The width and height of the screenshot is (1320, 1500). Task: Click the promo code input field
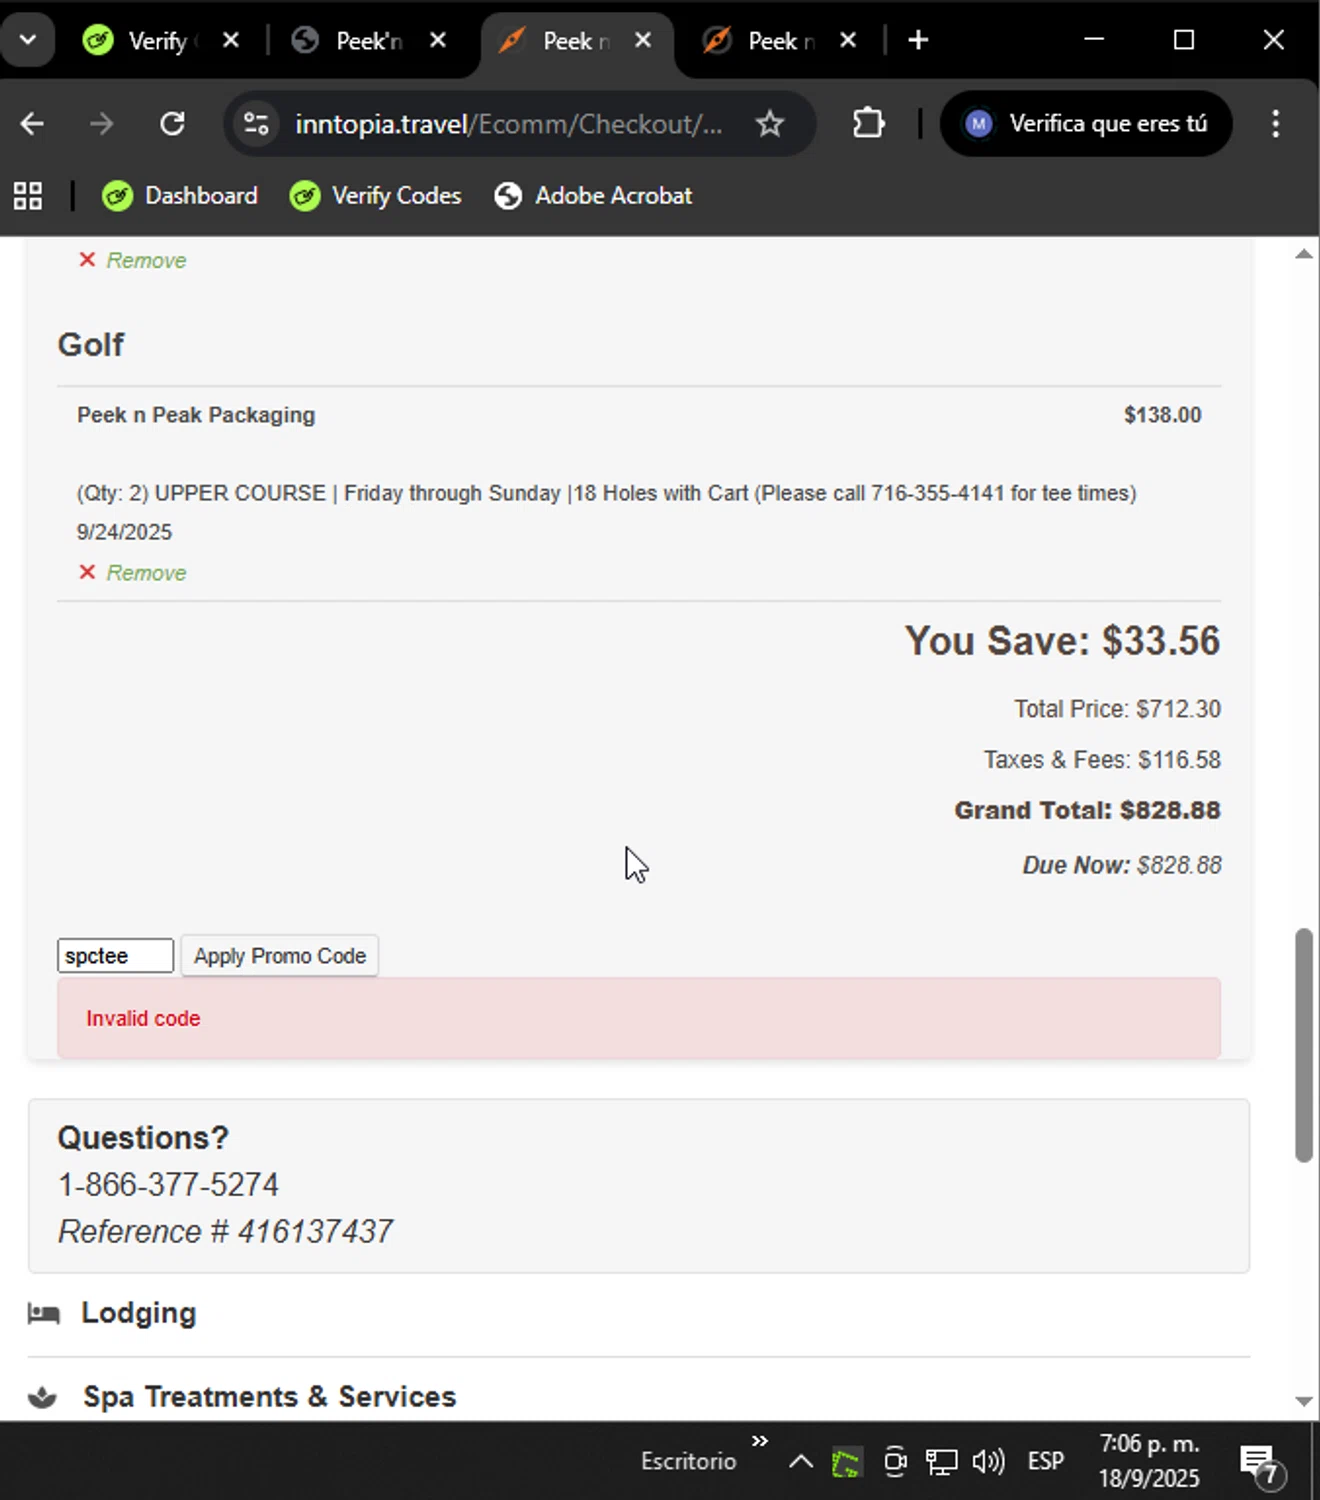115,956
